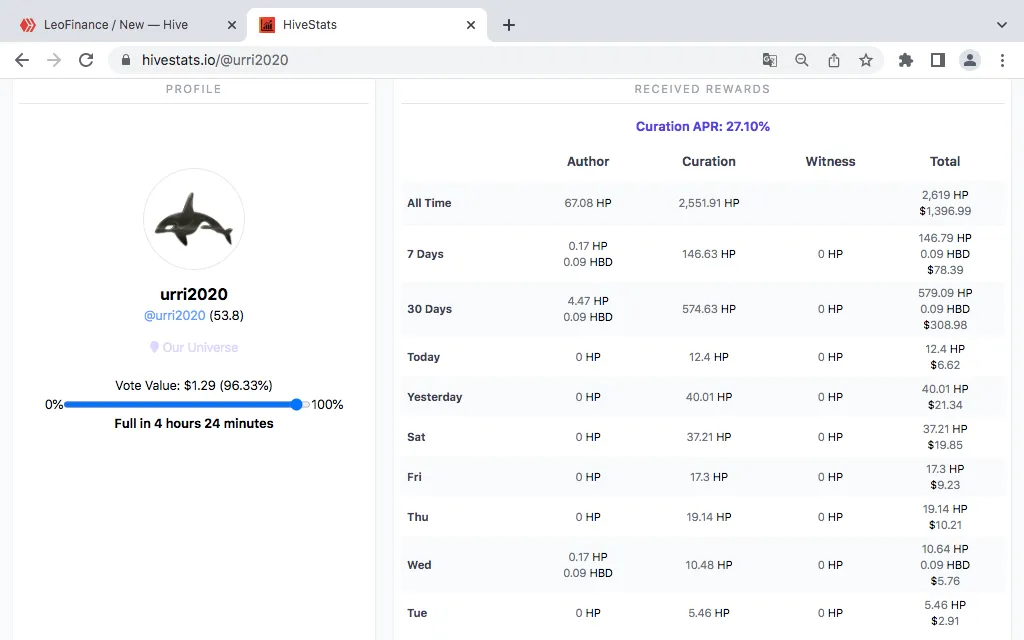Image resolution: width=1024 pixels, height=640 pixels.
Task: Click the vote value slider handle
Action: [x=297, y=405]
